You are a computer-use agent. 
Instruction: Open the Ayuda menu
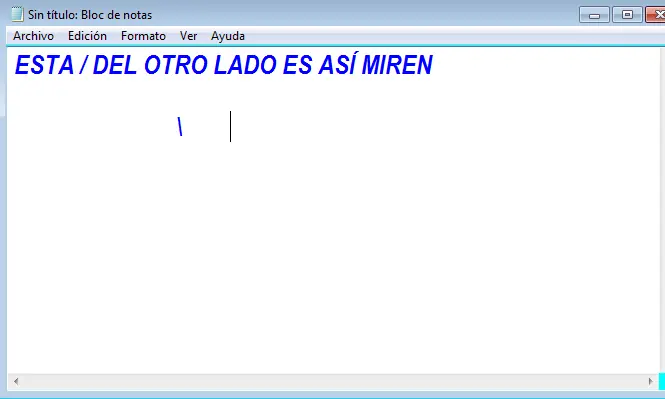228,36
